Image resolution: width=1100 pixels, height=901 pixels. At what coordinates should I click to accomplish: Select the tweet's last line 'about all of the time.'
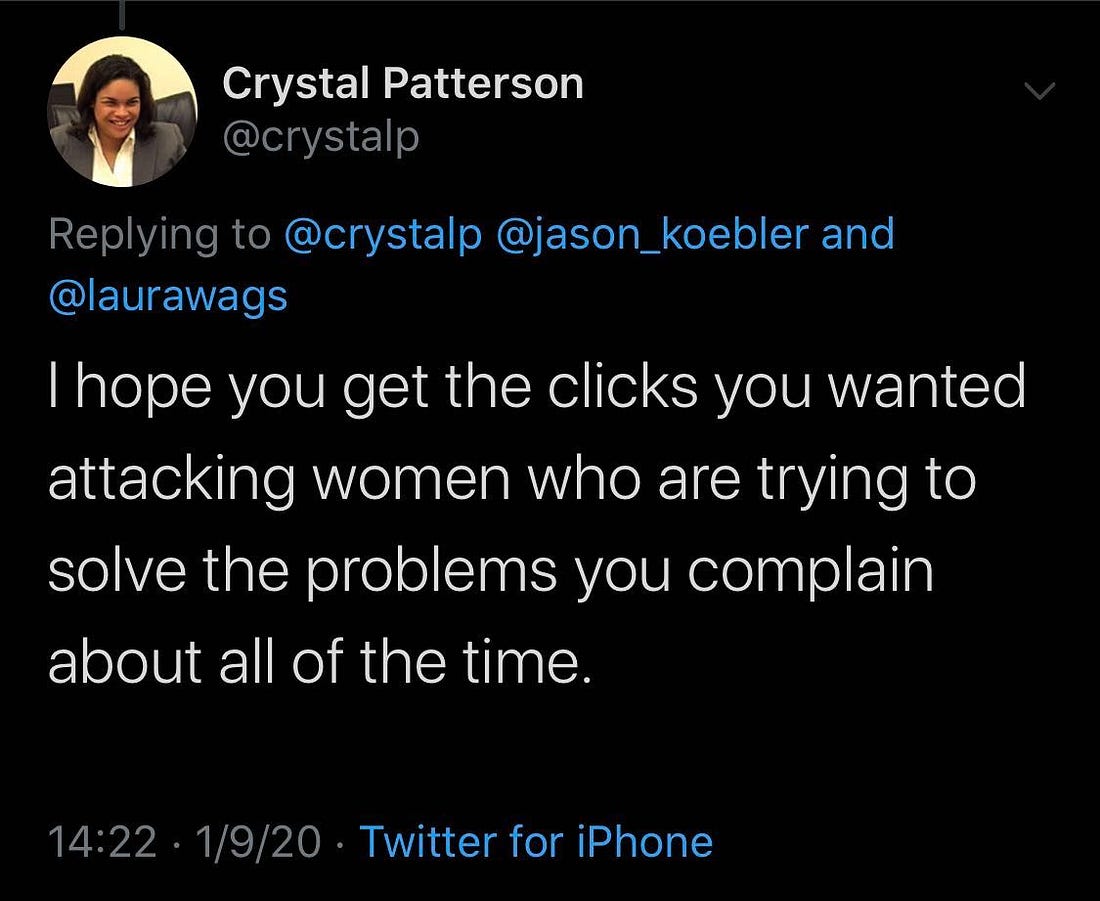[320, 662]
